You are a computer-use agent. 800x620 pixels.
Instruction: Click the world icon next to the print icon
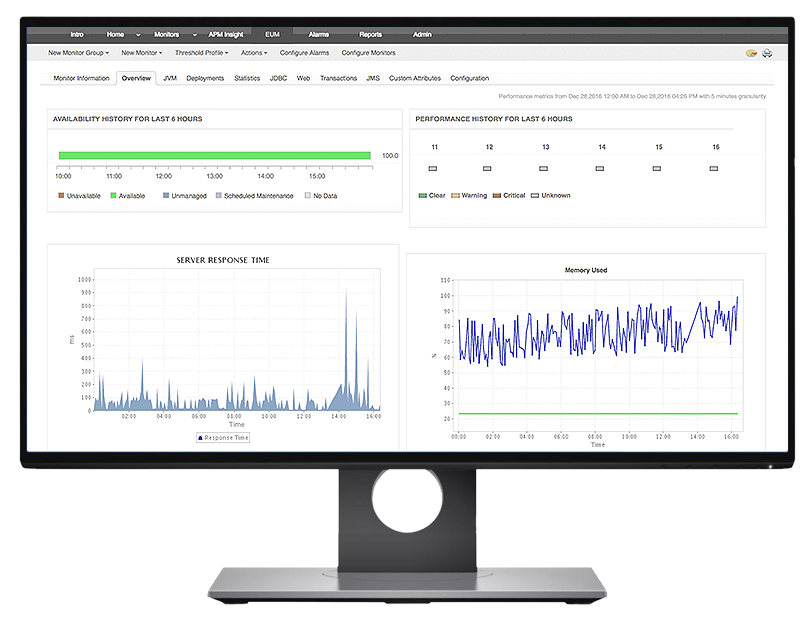pyautogui.click(x=751, y=52)
